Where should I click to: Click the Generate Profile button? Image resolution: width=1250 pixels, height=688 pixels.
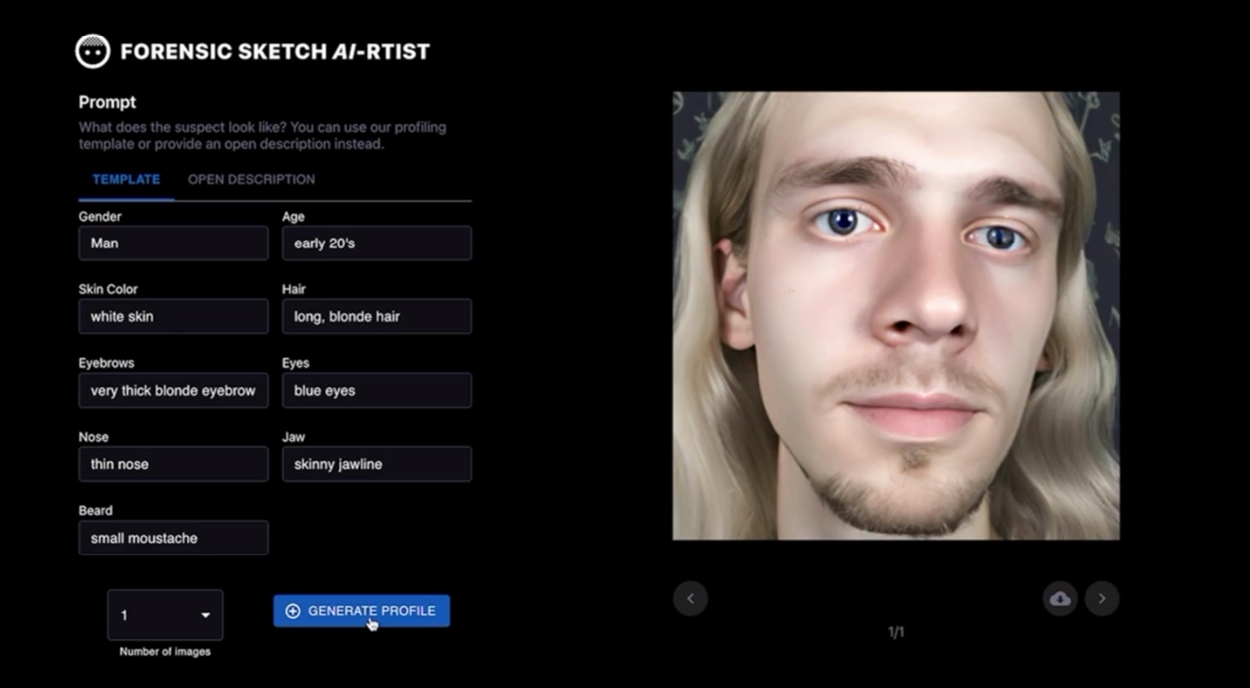click(361, 610)
